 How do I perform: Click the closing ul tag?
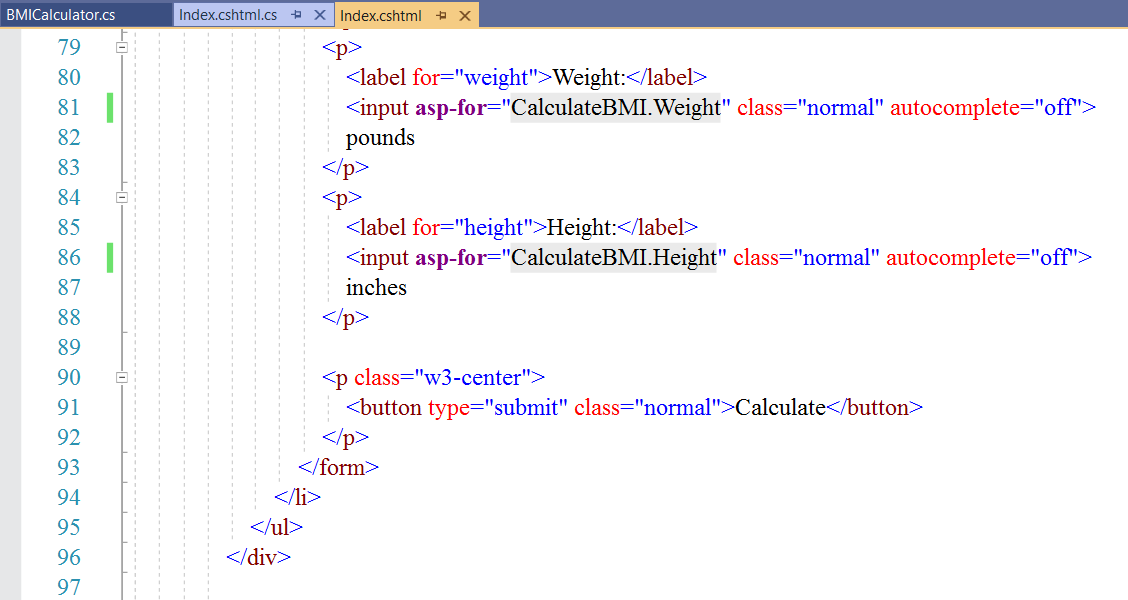pos(276,527)
